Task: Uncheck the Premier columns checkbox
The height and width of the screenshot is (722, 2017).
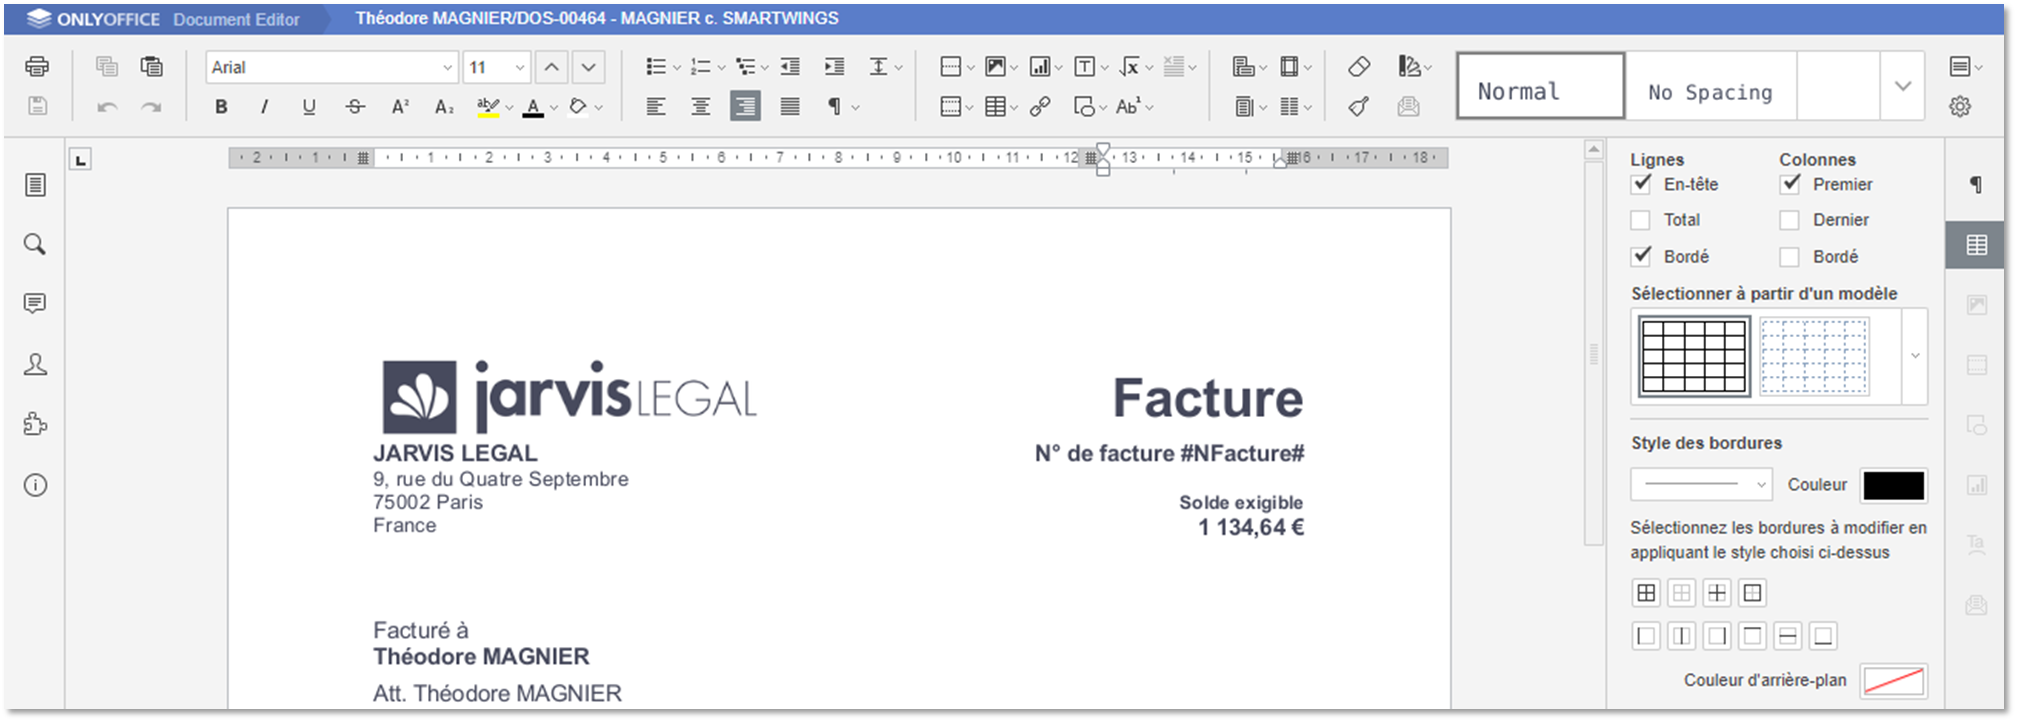Action: (x=1790, y=184)
